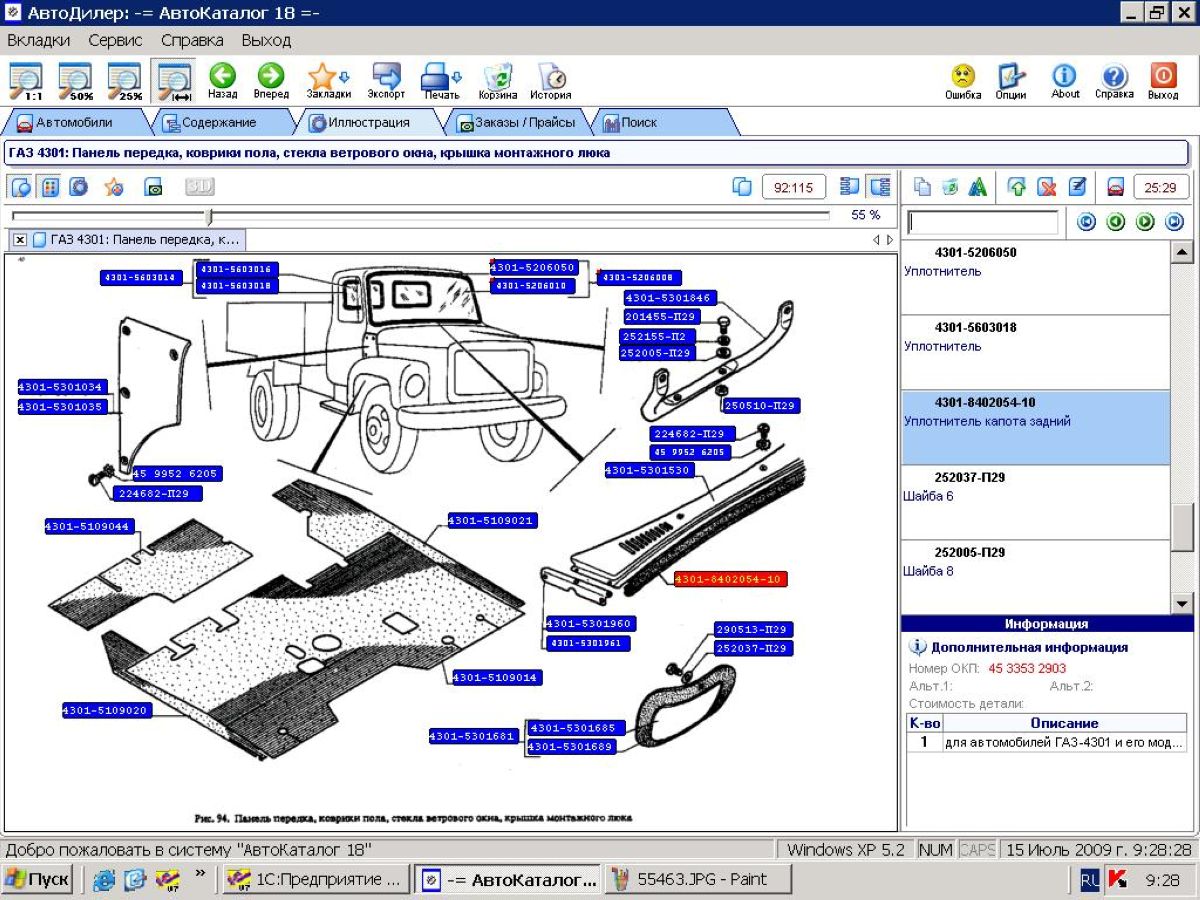
Task: Click the grayed 3D view button
Action: point(200,186)
